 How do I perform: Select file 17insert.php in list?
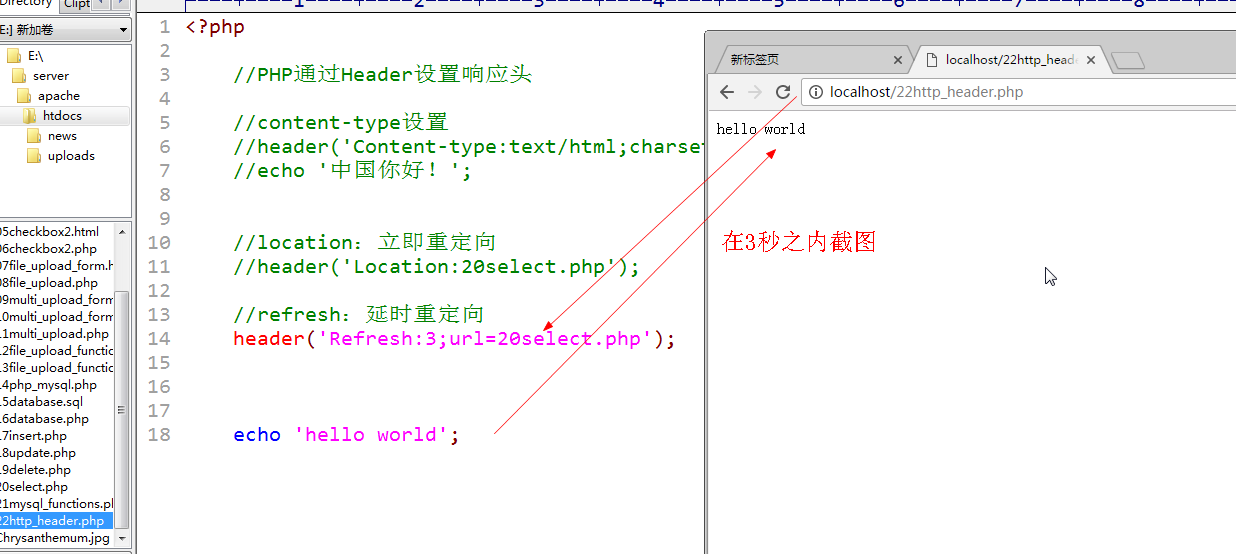34,436
